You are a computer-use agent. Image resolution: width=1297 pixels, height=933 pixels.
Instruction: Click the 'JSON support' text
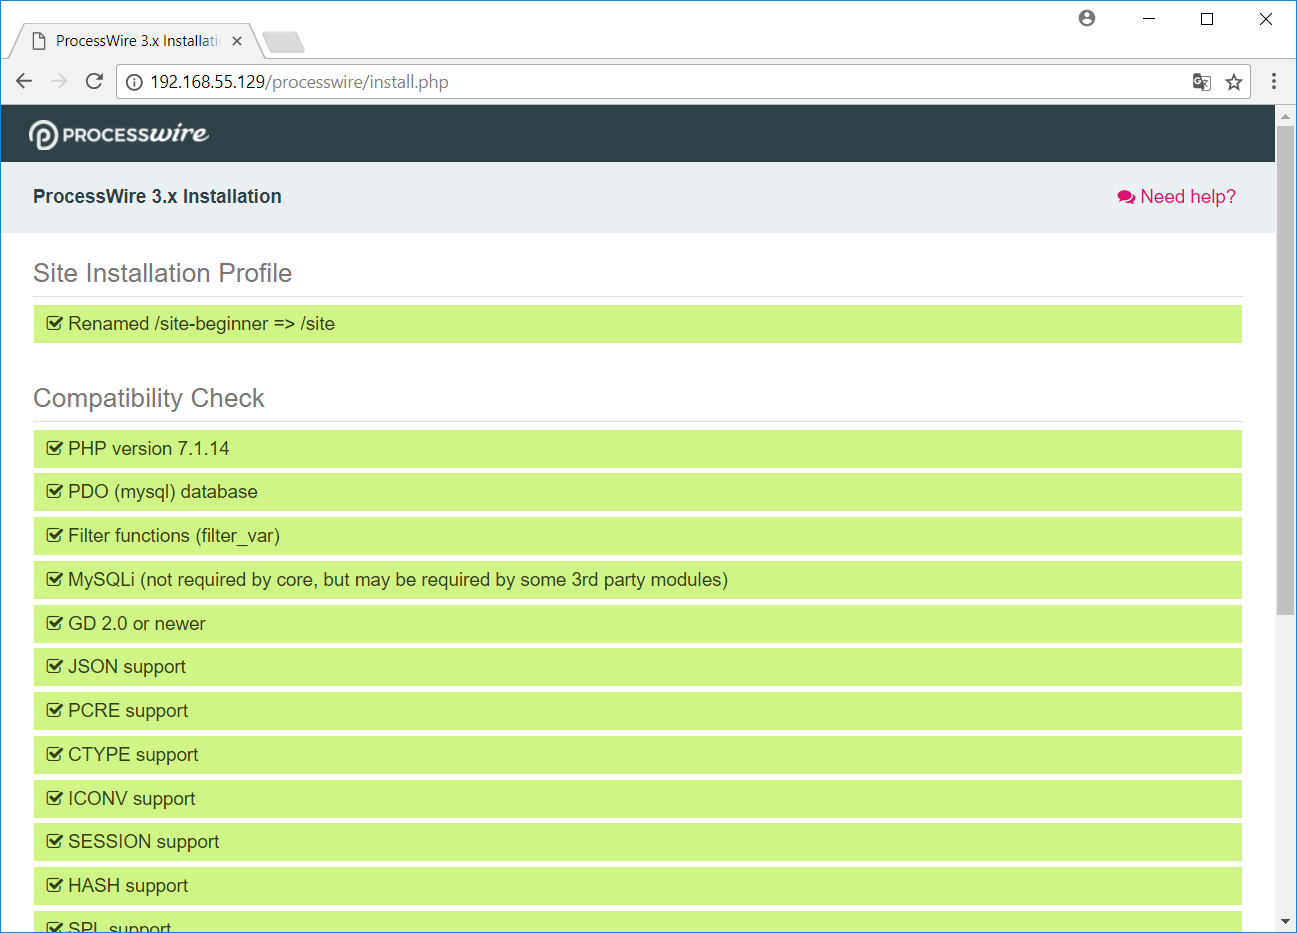pos(127,667)
